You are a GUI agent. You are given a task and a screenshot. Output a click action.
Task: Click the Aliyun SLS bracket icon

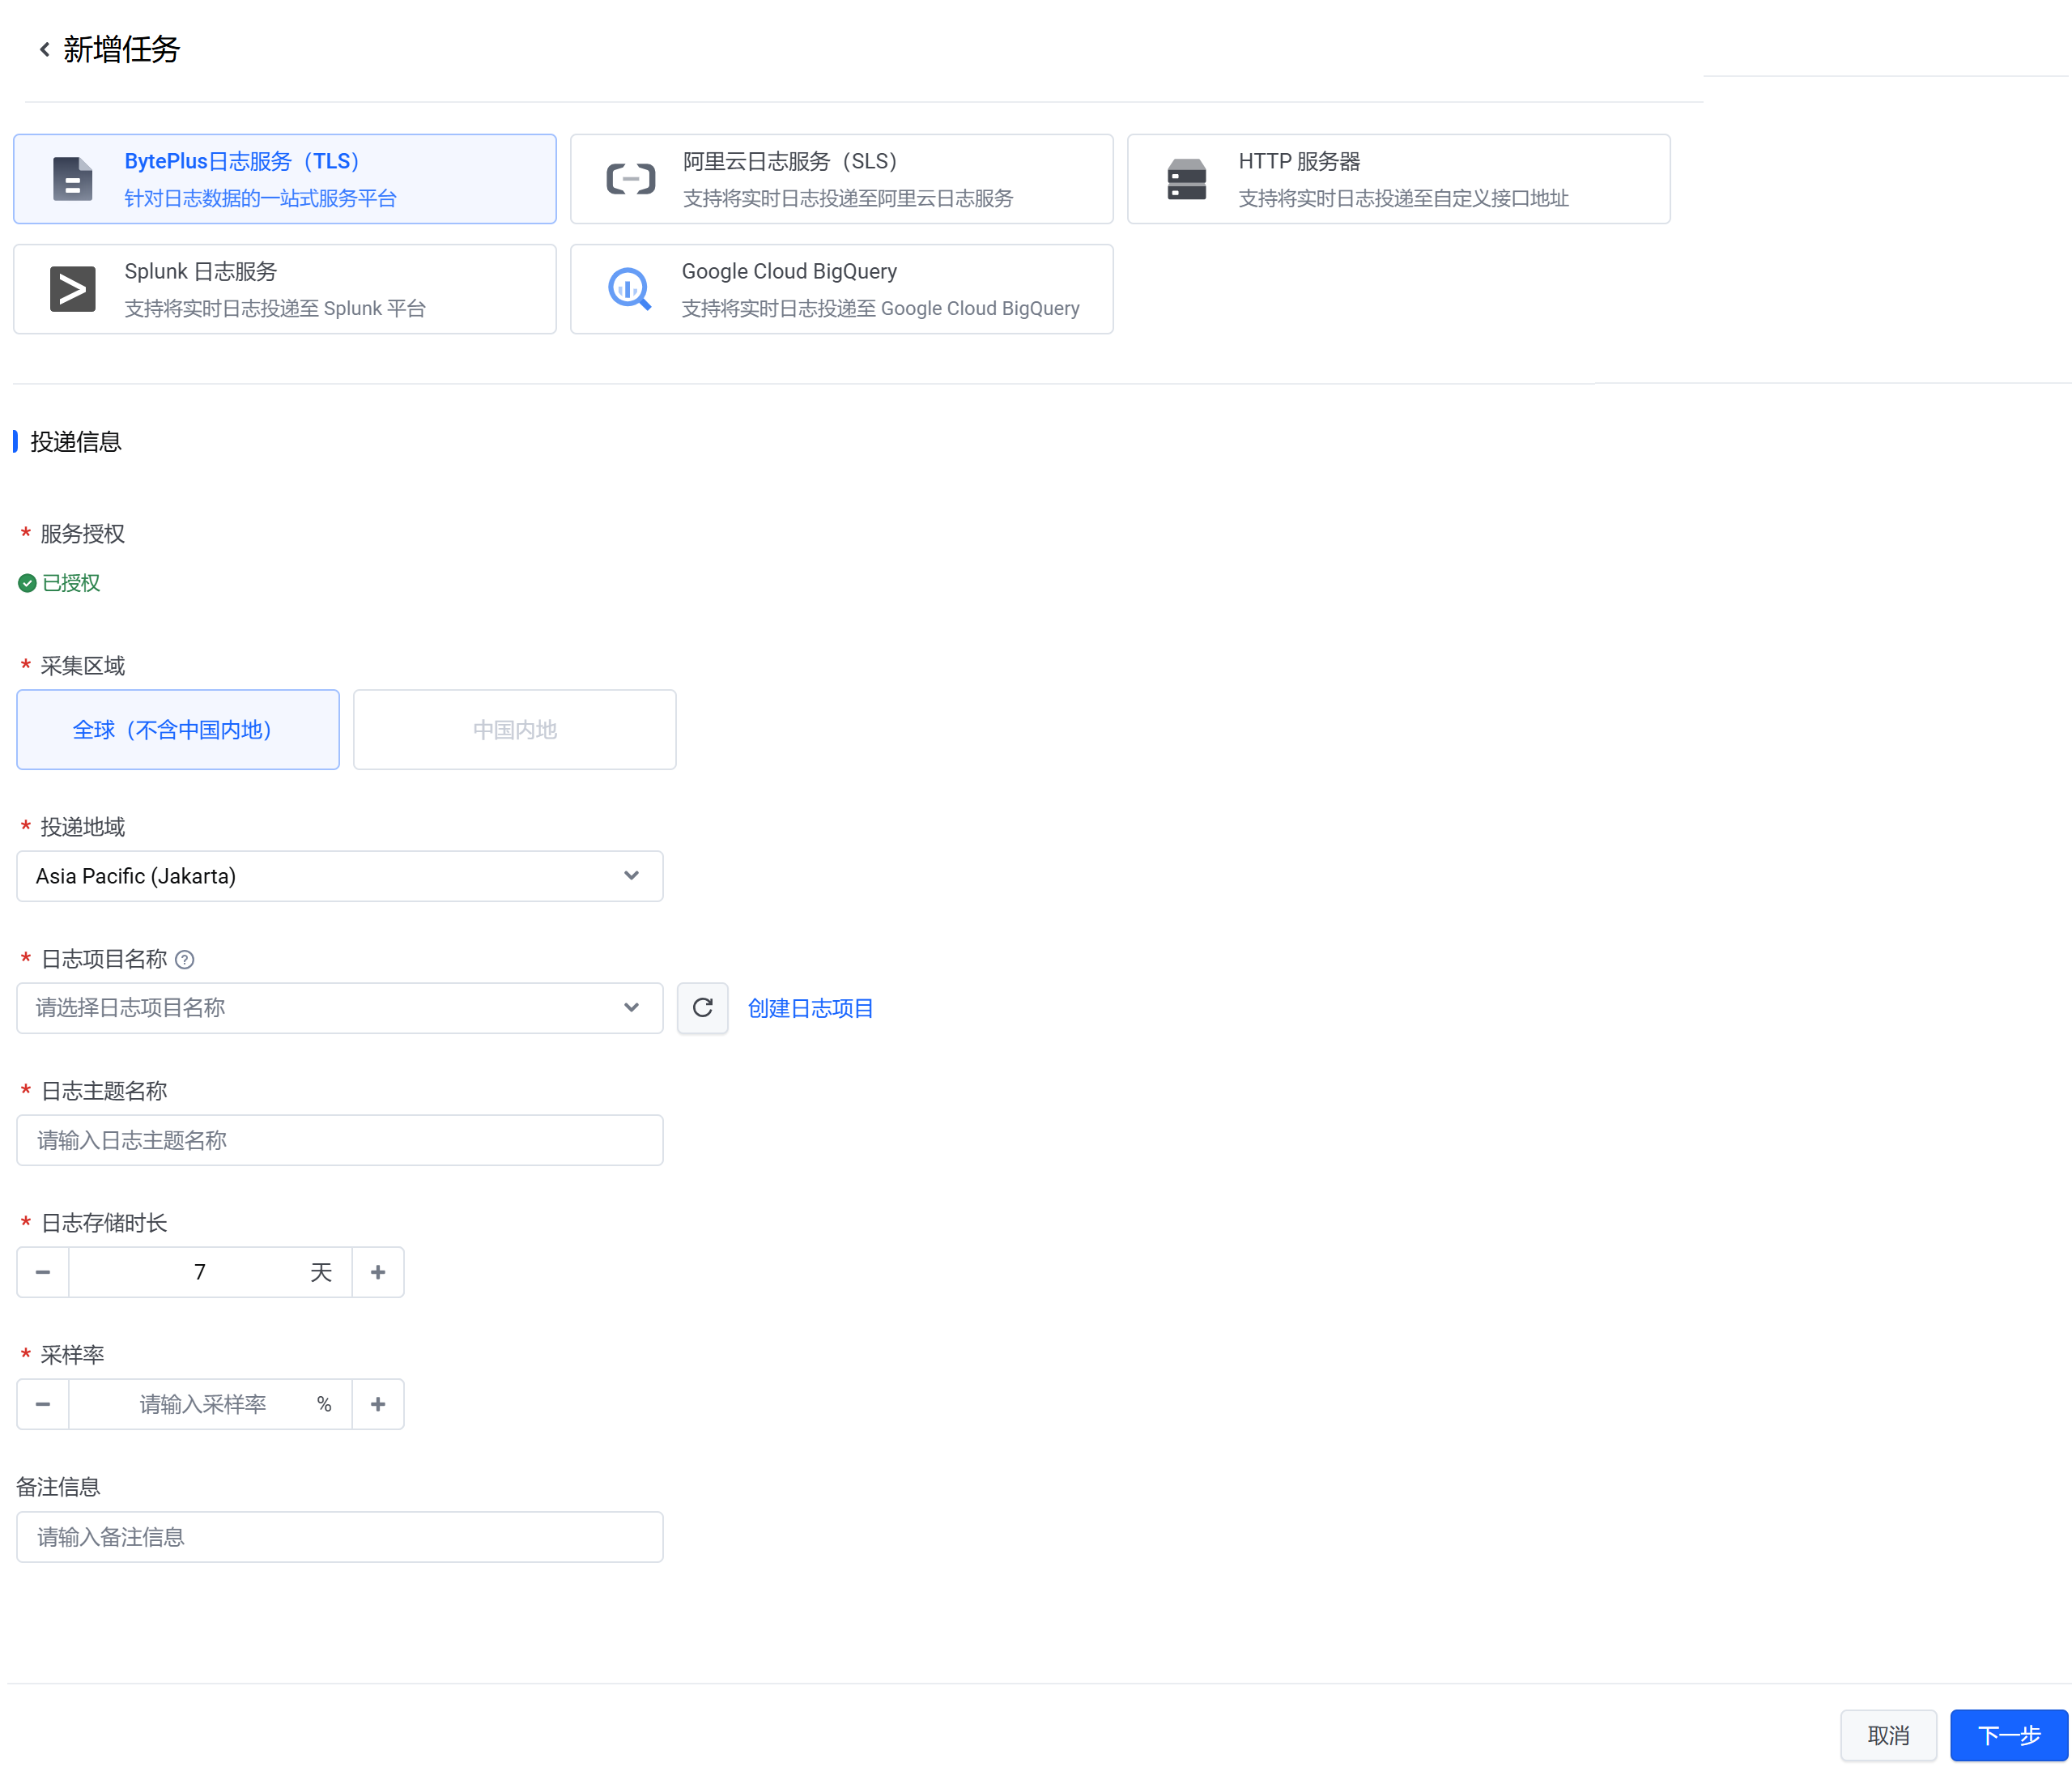click(x=630, y=179)
